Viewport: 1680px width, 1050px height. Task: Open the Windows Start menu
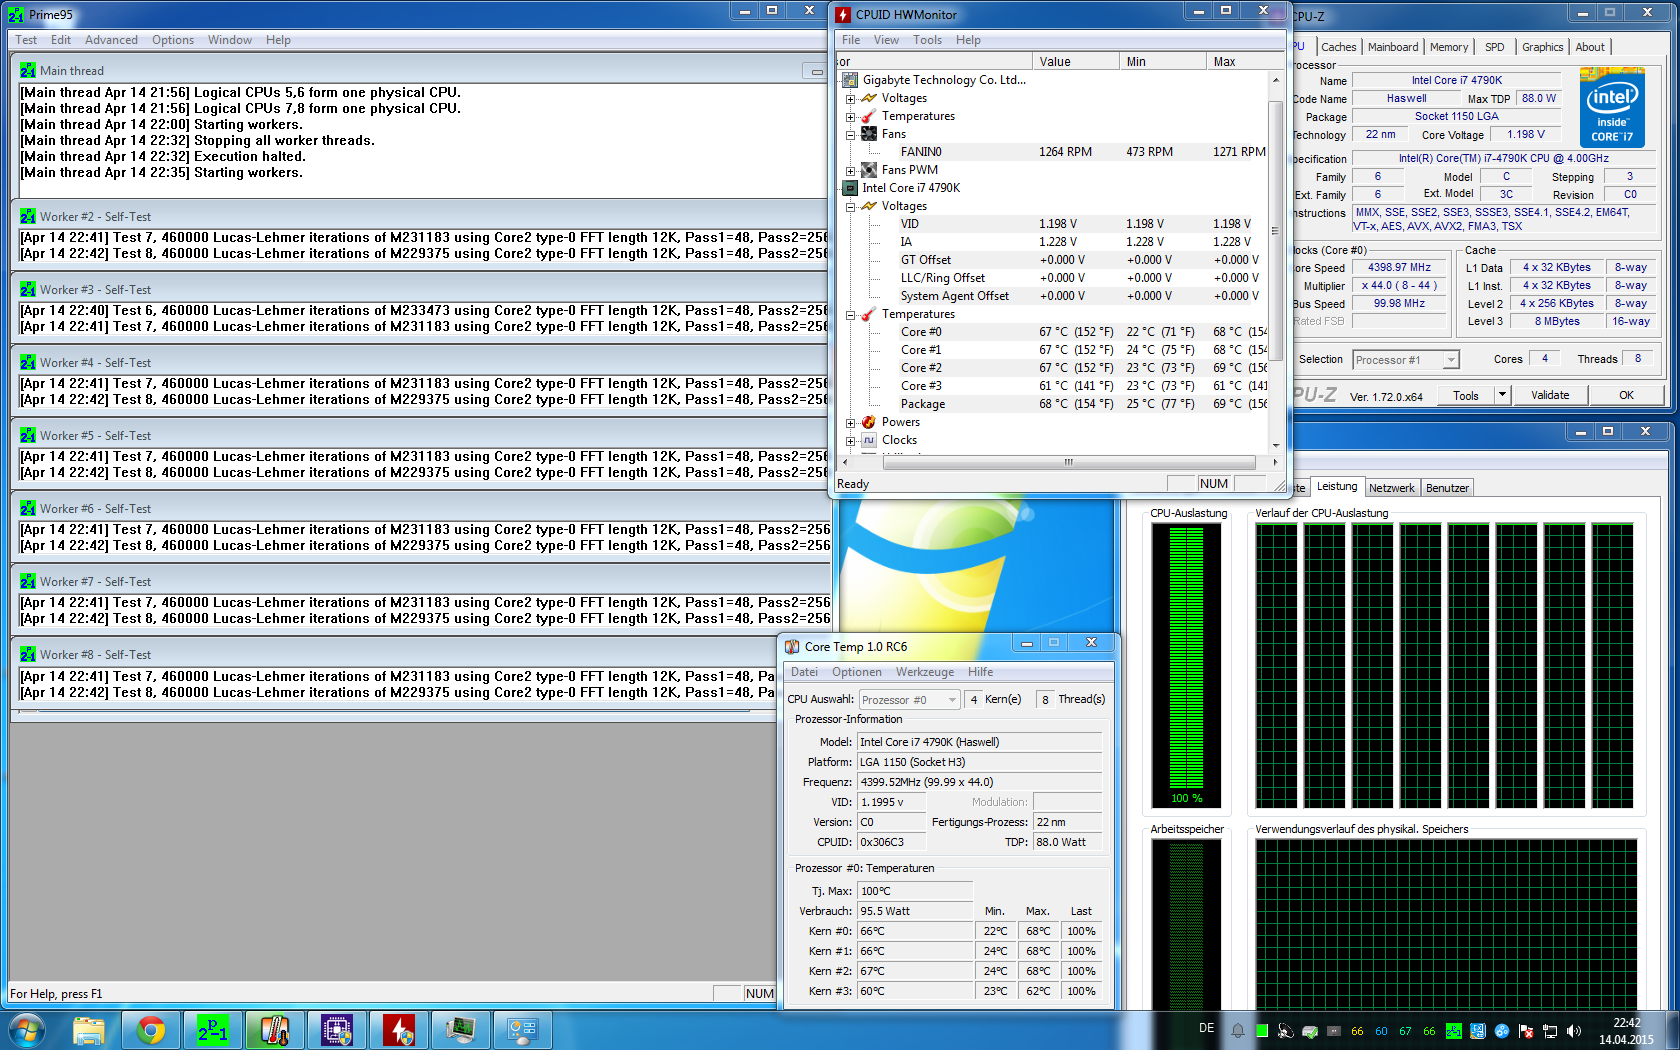click(27, 1030)
